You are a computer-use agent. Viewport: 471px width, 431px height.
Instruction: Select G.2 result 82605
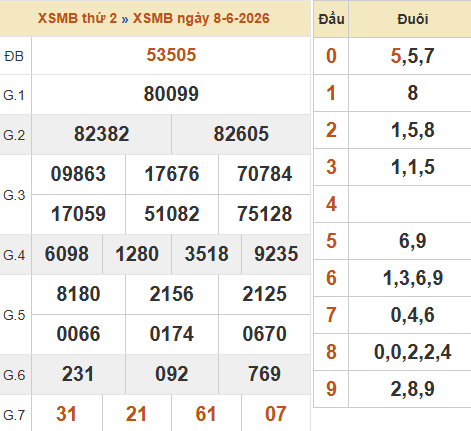[241, 134]
